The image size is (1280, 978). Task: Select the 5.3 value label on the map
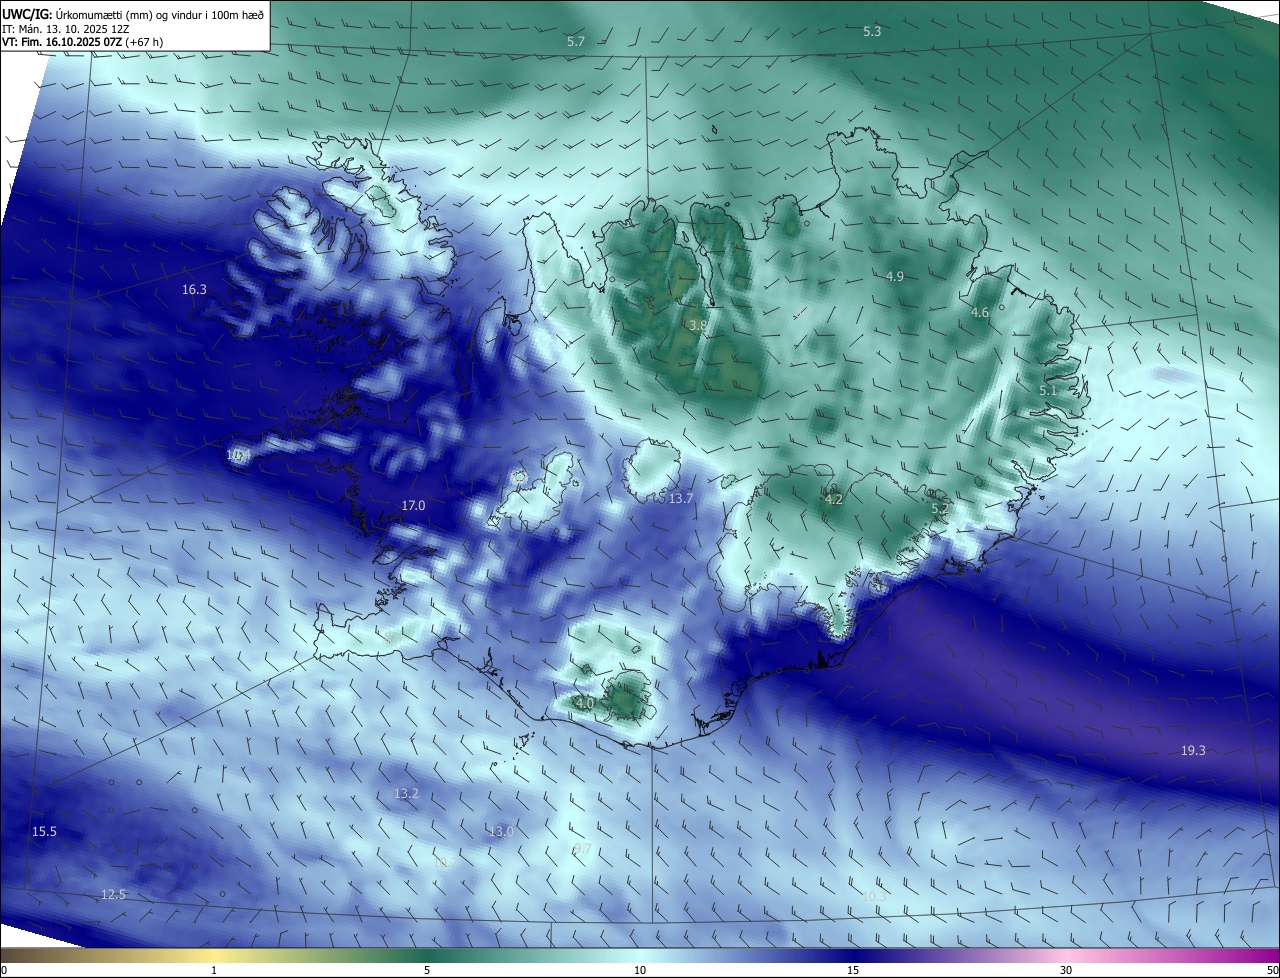(x=872, y=32)
